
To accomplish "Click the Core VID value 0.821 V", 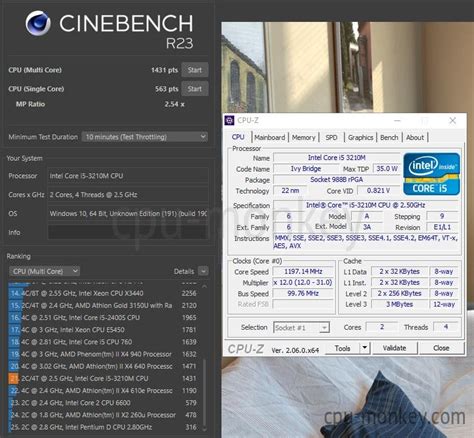I will (378, 191).
